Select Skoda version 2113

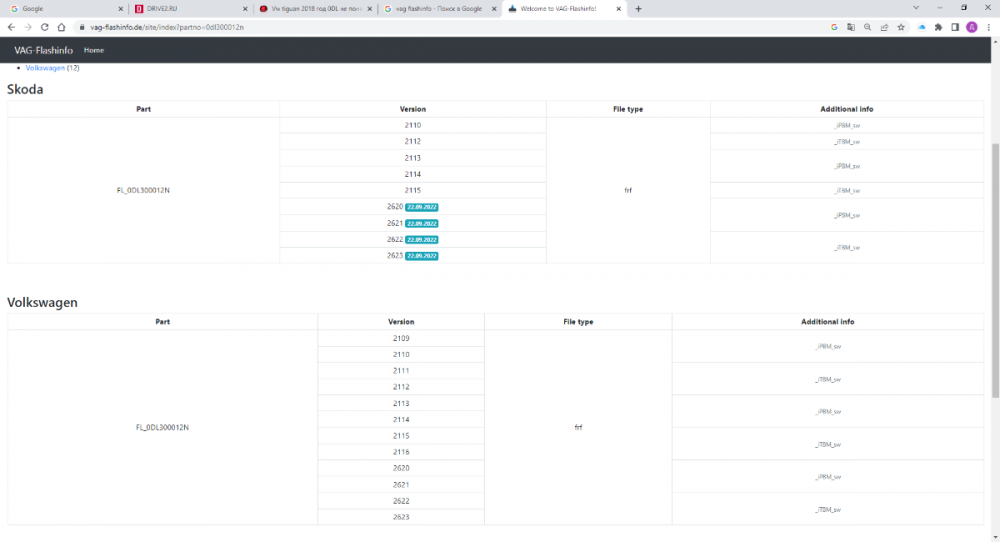413,158
